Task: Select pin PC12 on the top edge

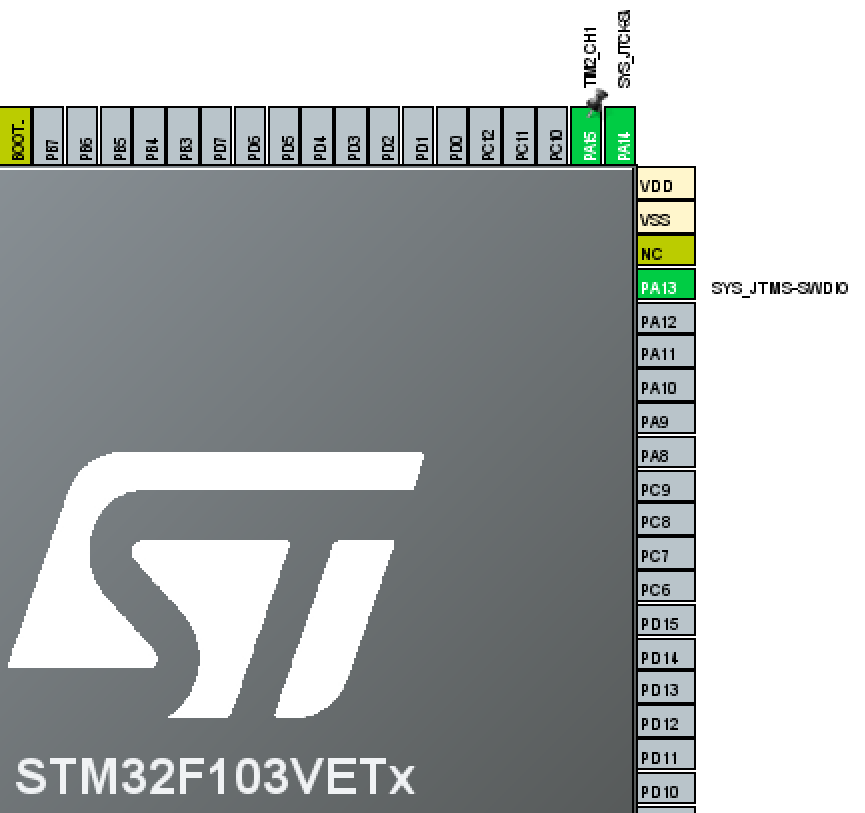Action: 485,136
